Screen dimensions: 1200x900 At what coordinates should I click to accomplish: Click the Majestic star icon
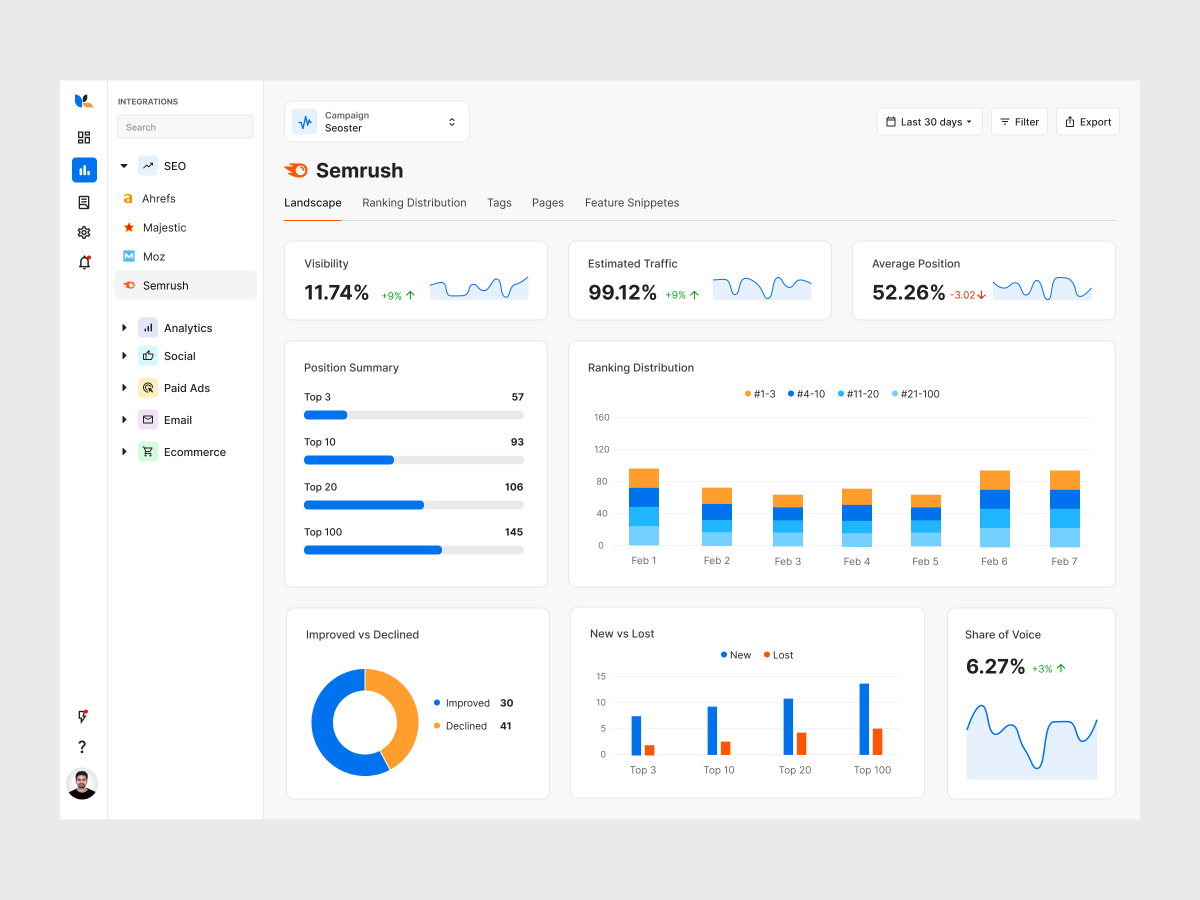tap(128, 228)
